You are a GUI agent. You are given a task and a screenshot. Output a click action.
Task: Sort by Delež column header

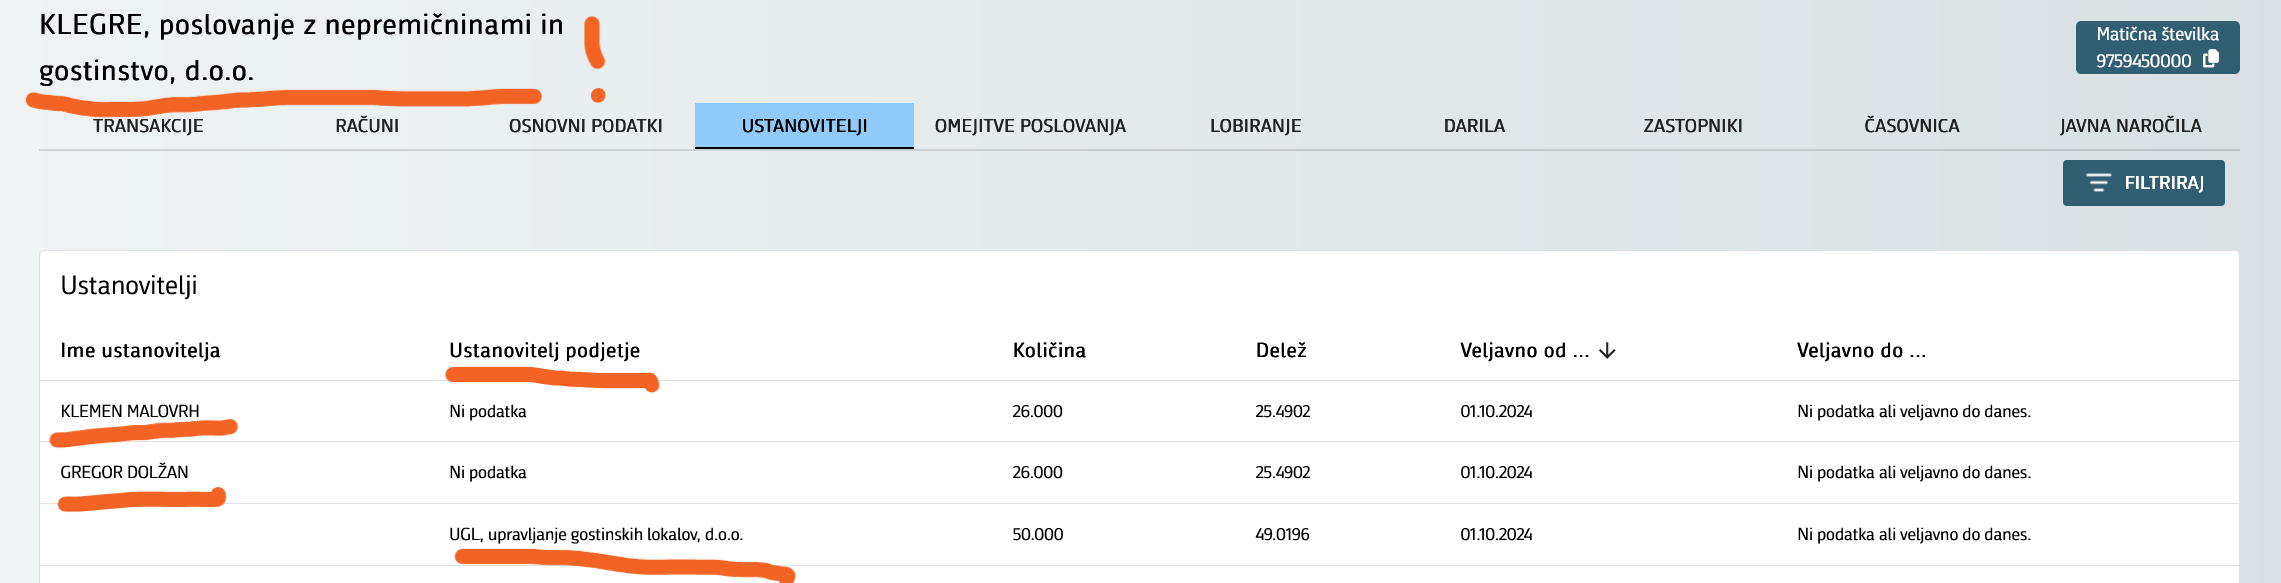tap(1281, 351)
